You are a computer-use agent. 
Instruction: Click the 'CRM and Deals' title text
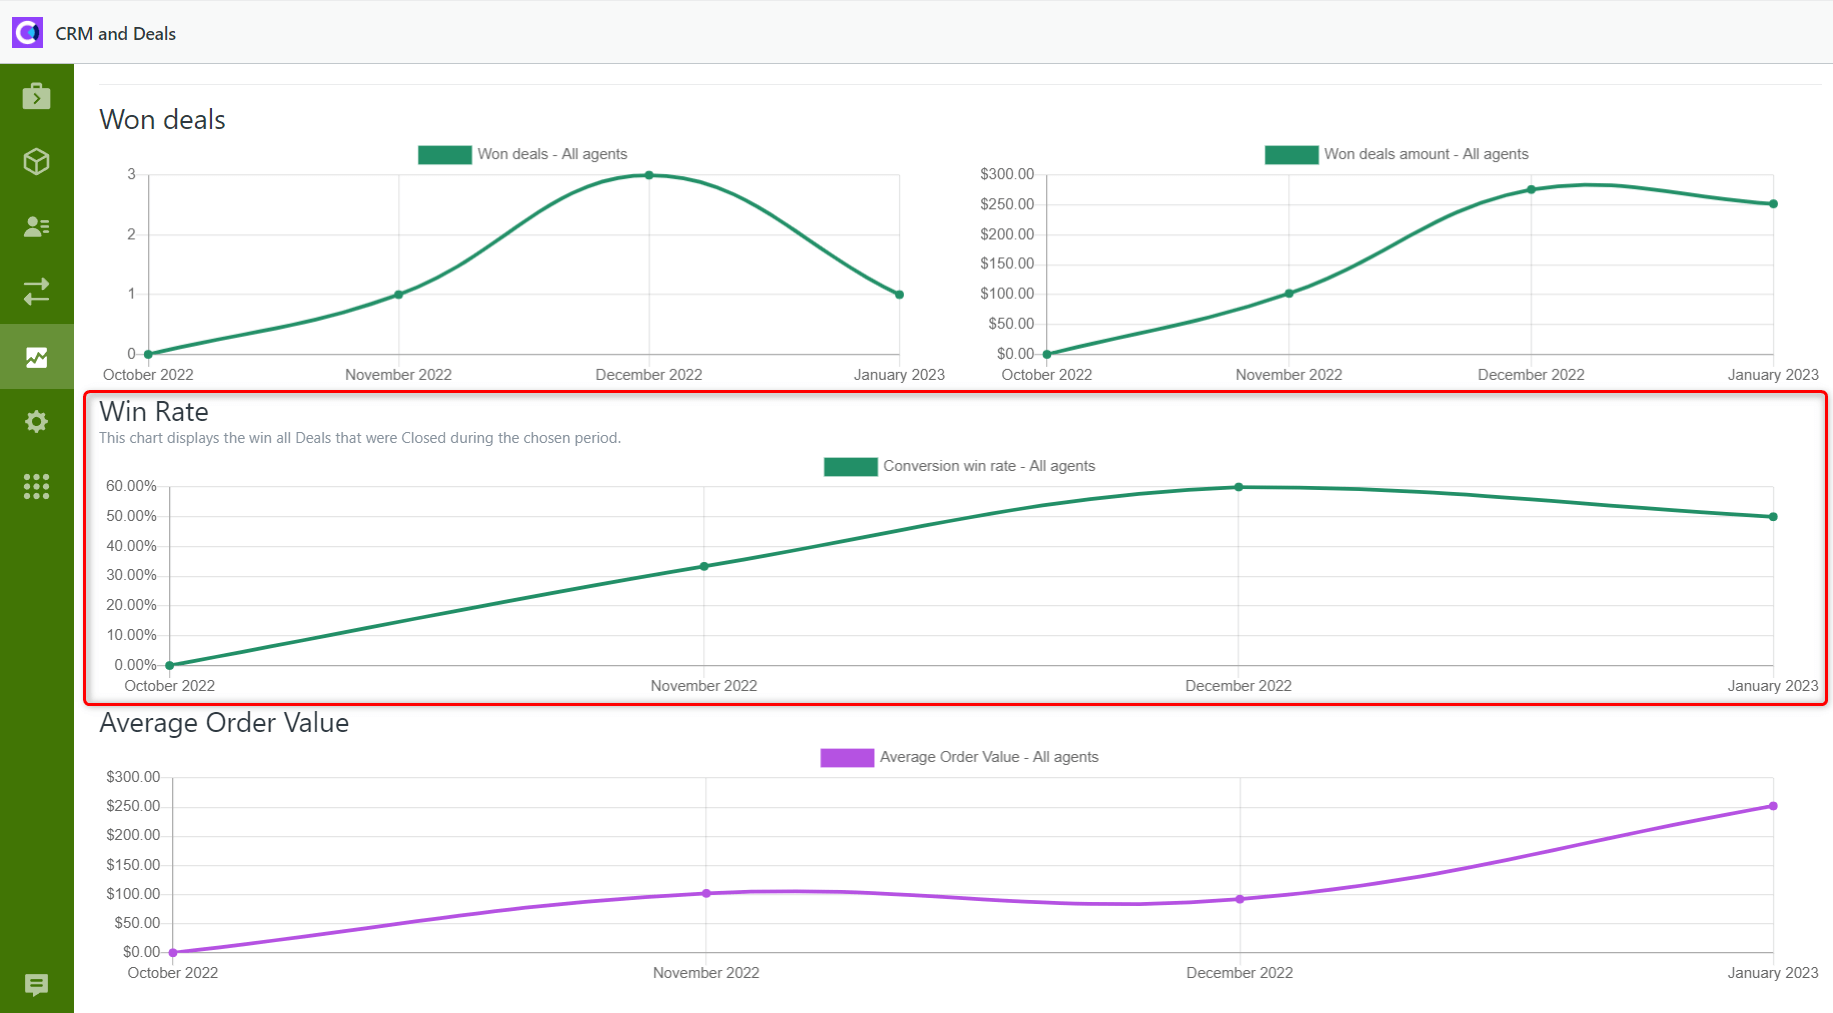pyautogui.click(x=115, y=34)
